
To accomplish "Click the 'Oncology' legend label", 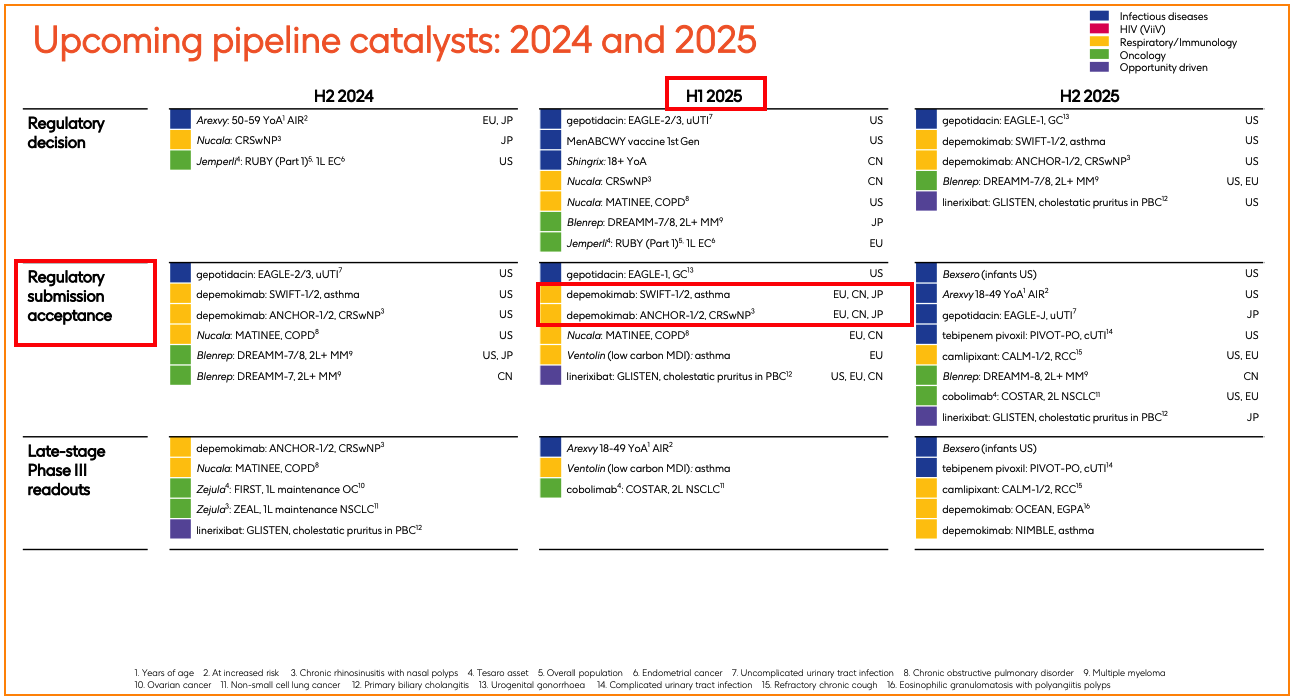I will [x=1141, y=55].
